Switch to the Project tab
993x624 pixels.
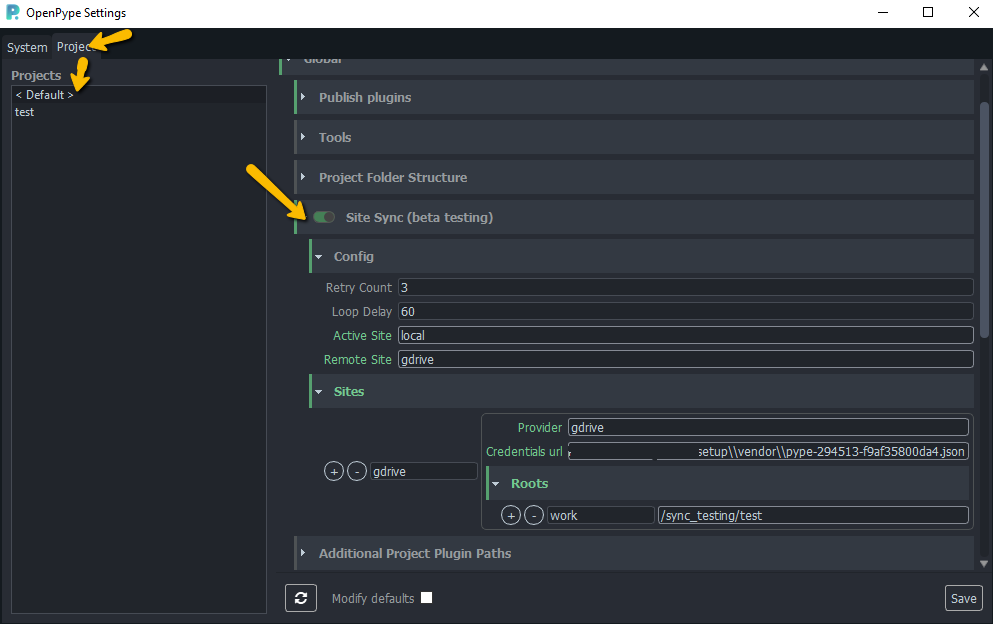(x=76, y=47)
